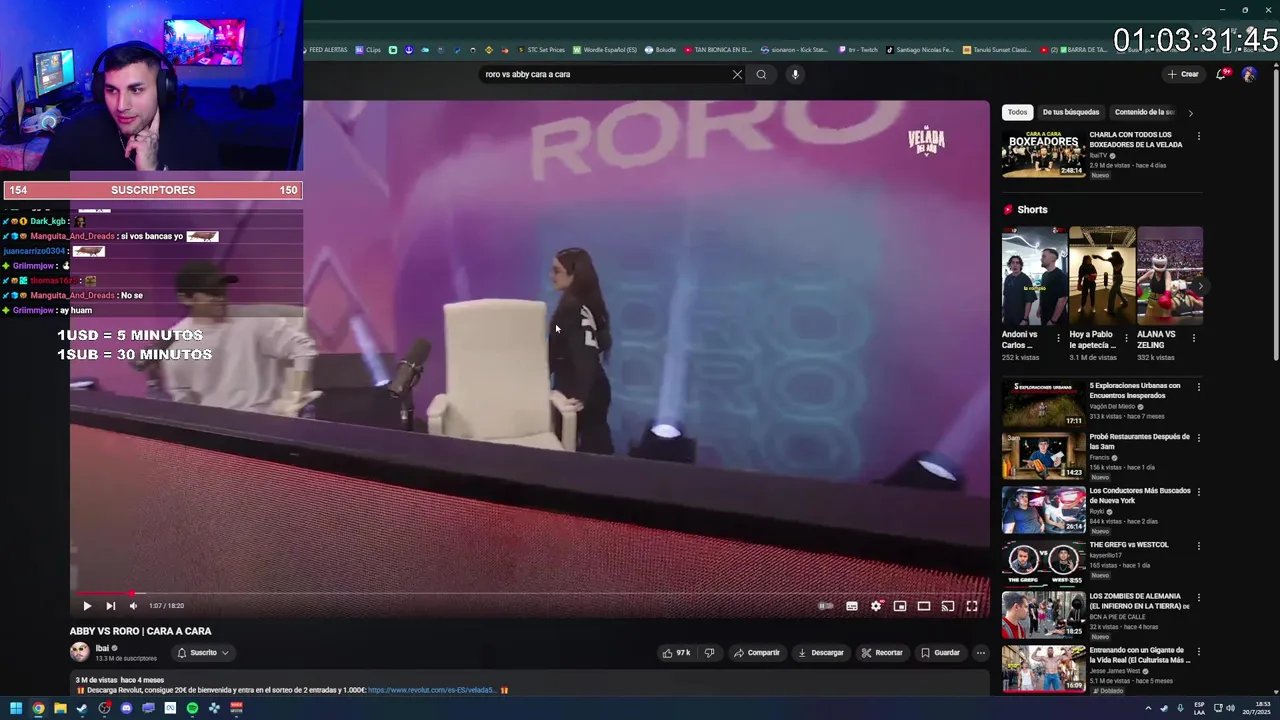Clear the search box text
The height and width of the screenshot is (720, 1280).
coord(737,74)
